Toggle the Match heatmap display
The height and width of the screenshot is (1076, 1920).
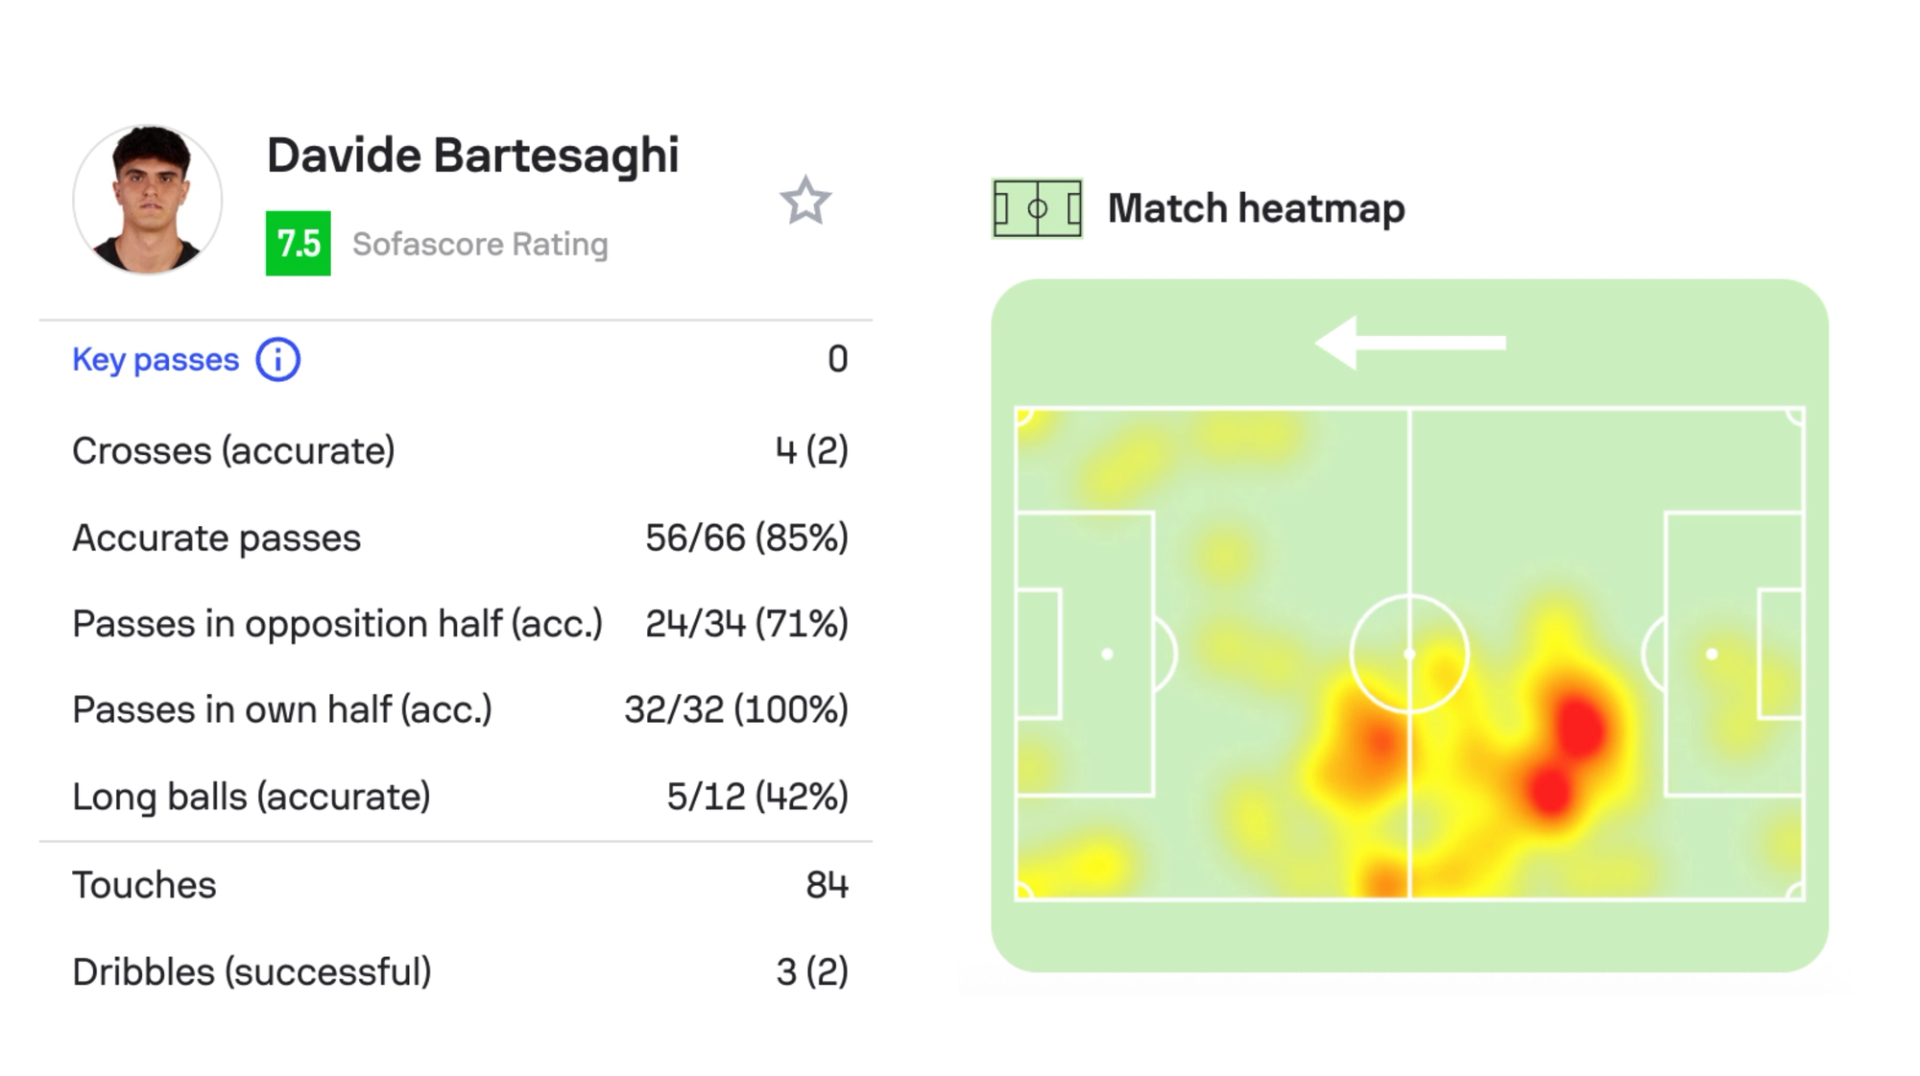pos(1256,209)
